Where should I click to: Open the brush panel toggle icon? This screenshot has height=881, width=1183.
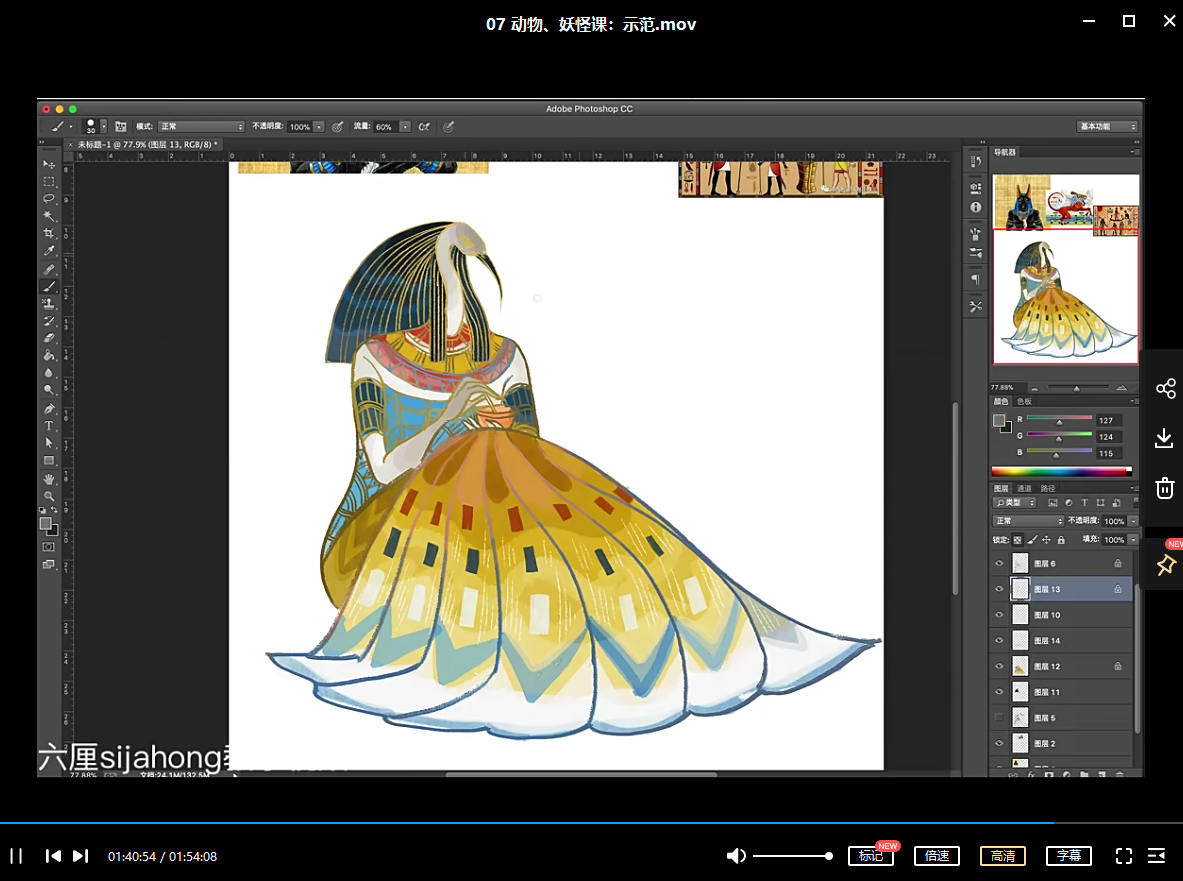click(121, 127)
